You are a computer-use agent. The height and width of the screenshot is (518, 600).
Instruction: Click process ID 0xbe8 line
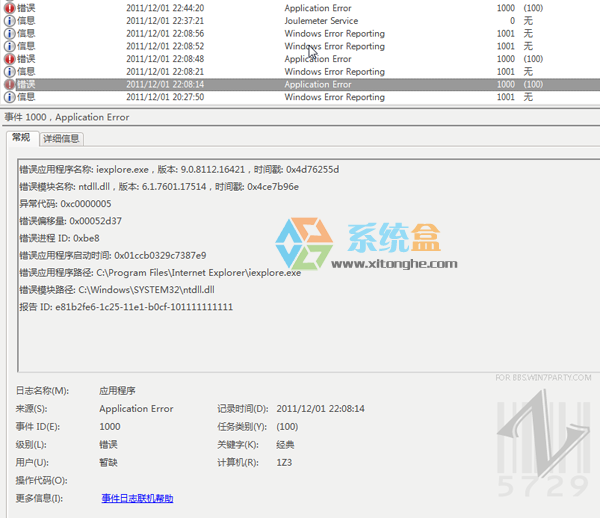tap(59, 238)
